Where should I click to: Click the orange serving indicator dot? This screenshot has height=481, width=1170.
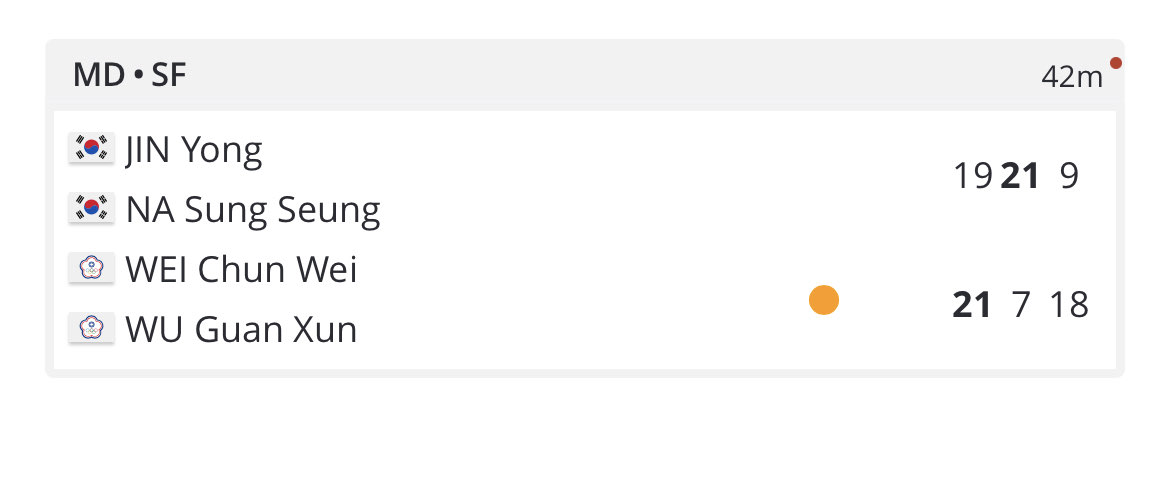[824, 300]
